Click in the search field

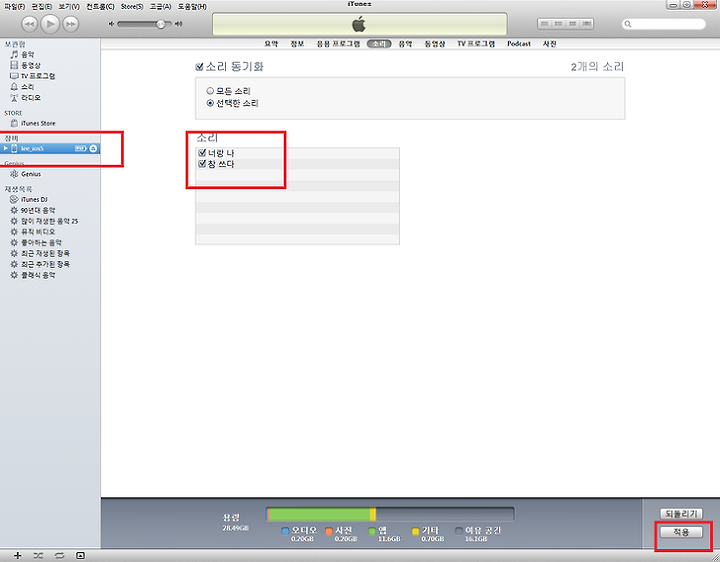[664, 24]
